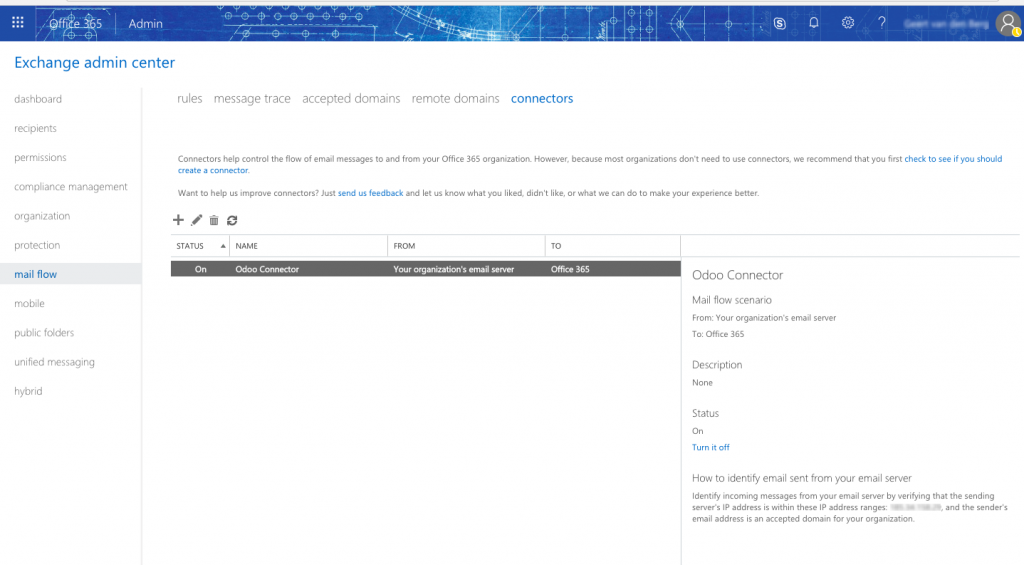Viewport: 1024px width, 565px height.
Task: Add a new connector with plus icon
Action: pyautogui.click(x=178, y=220)
